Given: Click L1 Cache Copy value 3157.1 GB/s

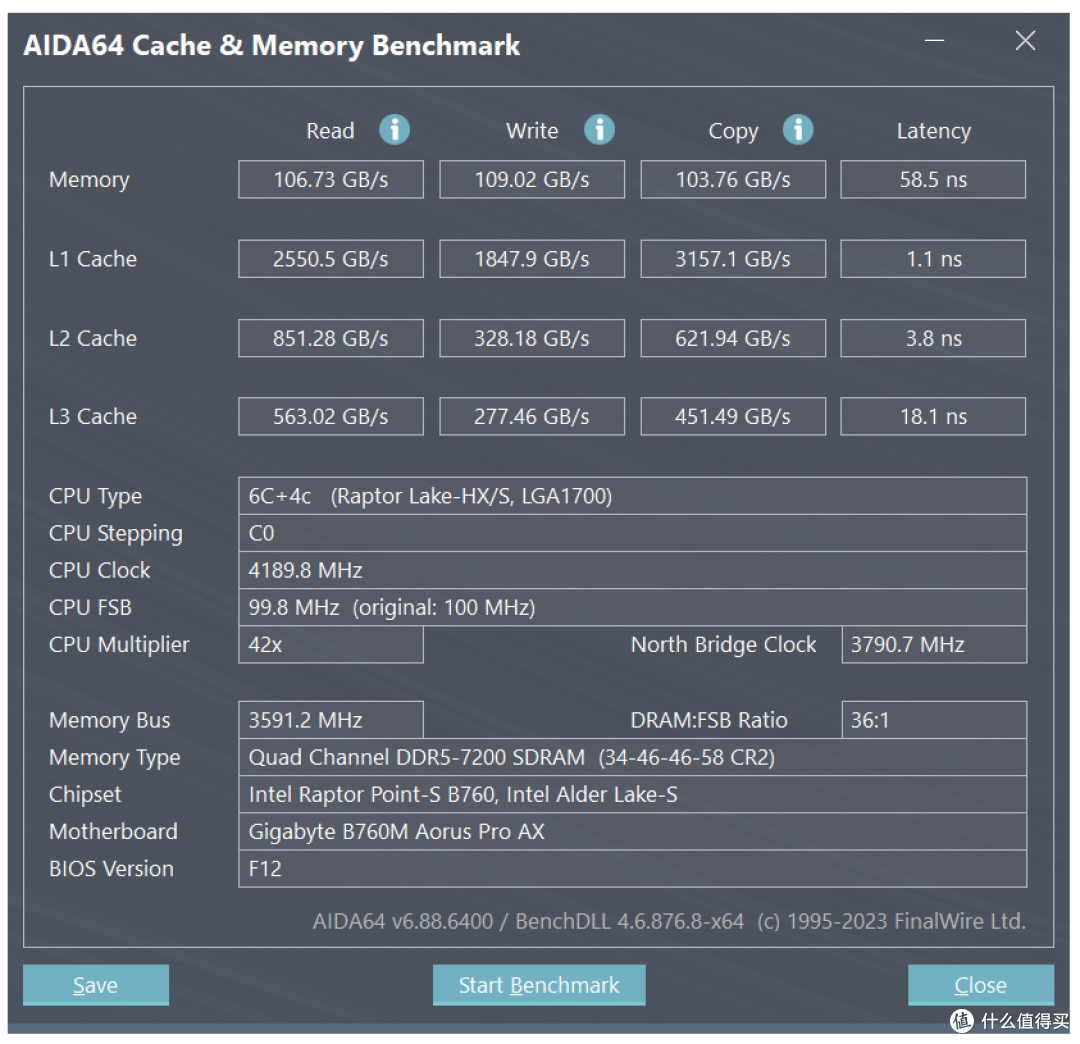Looking at the screenshot, I should 733,259.
